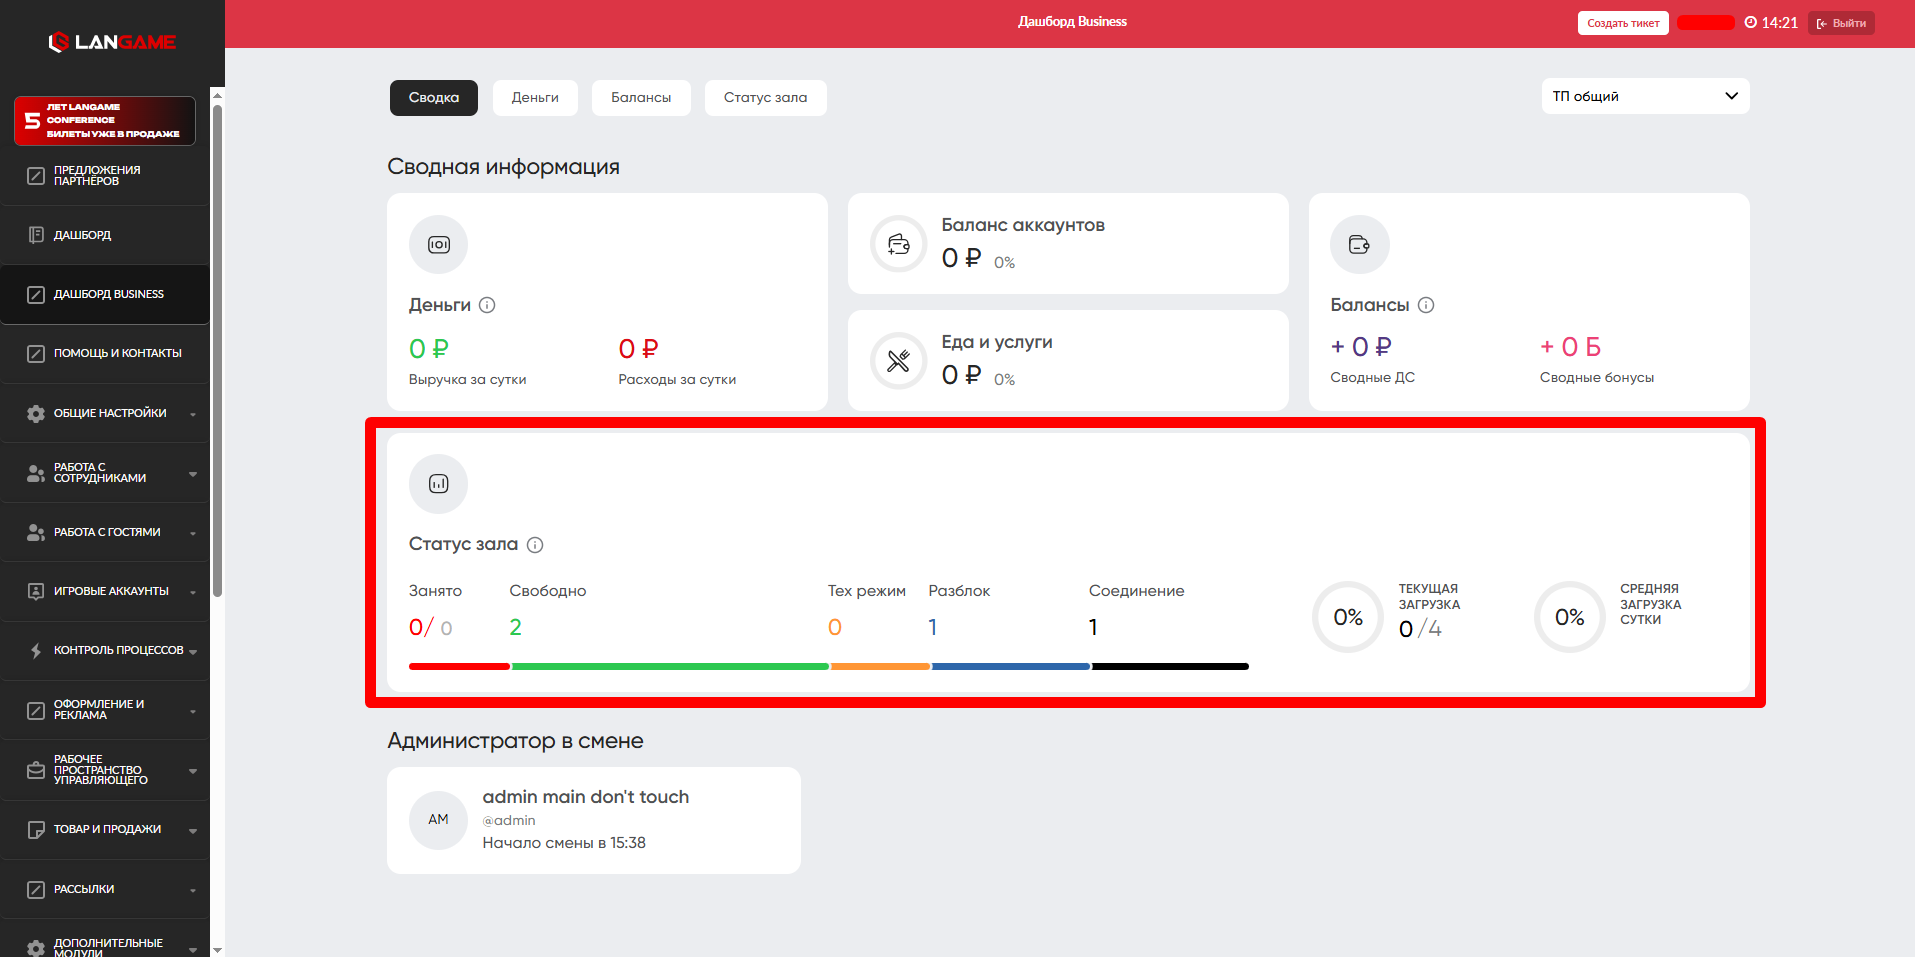
Task: Open the ТП общий dropdown
Action: [1644, 96]
